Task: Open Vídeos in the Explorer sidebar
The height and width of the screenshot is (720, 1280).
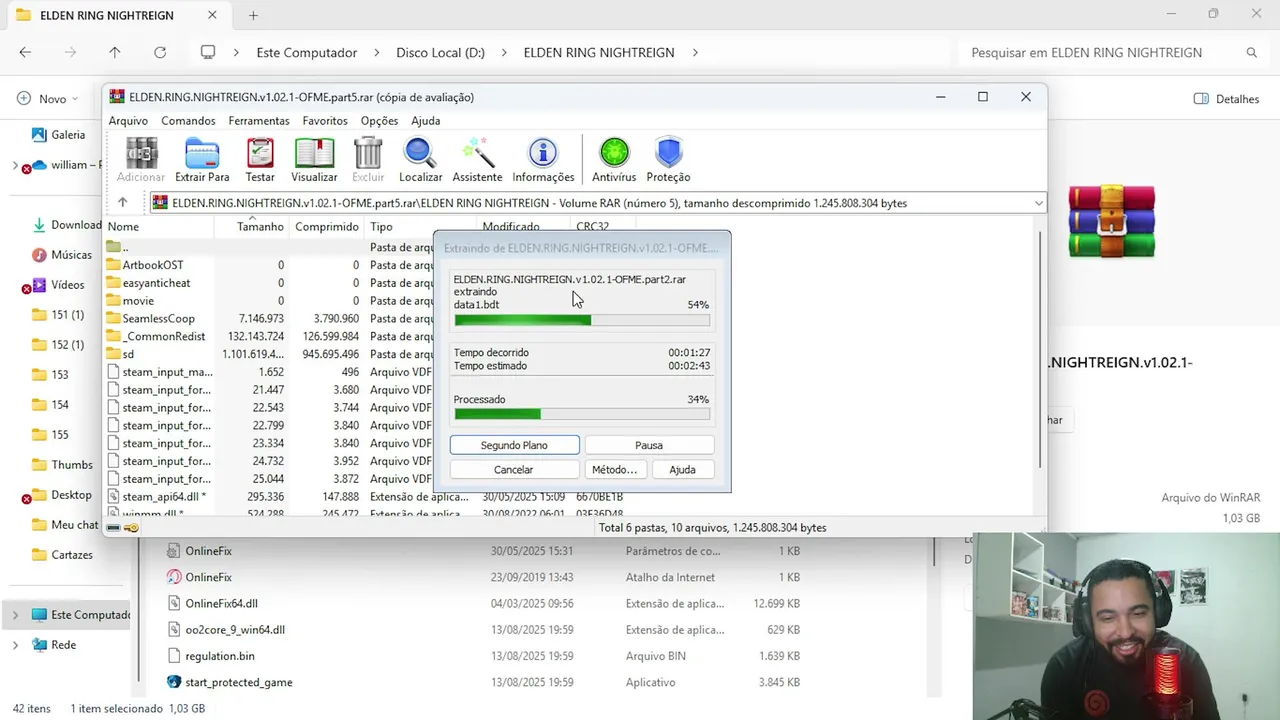Action: (58, 285)
